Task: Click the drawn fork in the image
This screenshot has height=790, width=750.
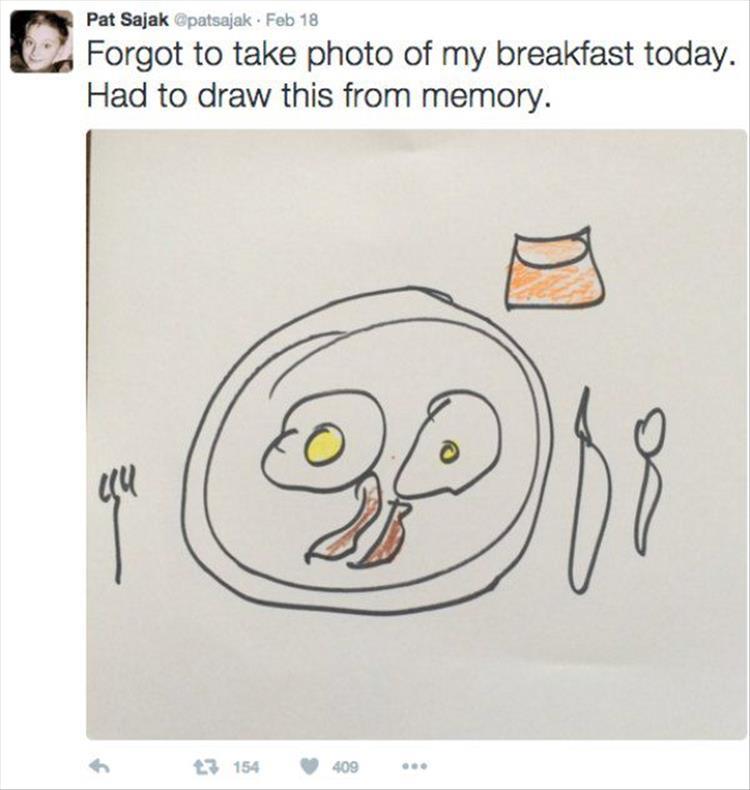Action: click(117, 524)
